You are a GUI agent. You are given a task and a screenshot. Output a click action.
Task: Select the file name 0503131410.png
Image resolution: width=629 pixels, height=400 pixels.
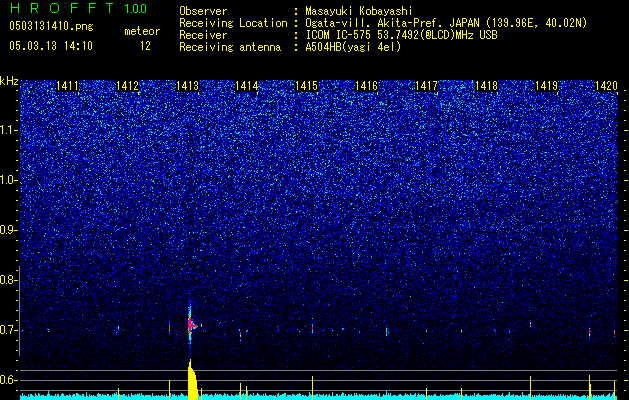(51, 27)
